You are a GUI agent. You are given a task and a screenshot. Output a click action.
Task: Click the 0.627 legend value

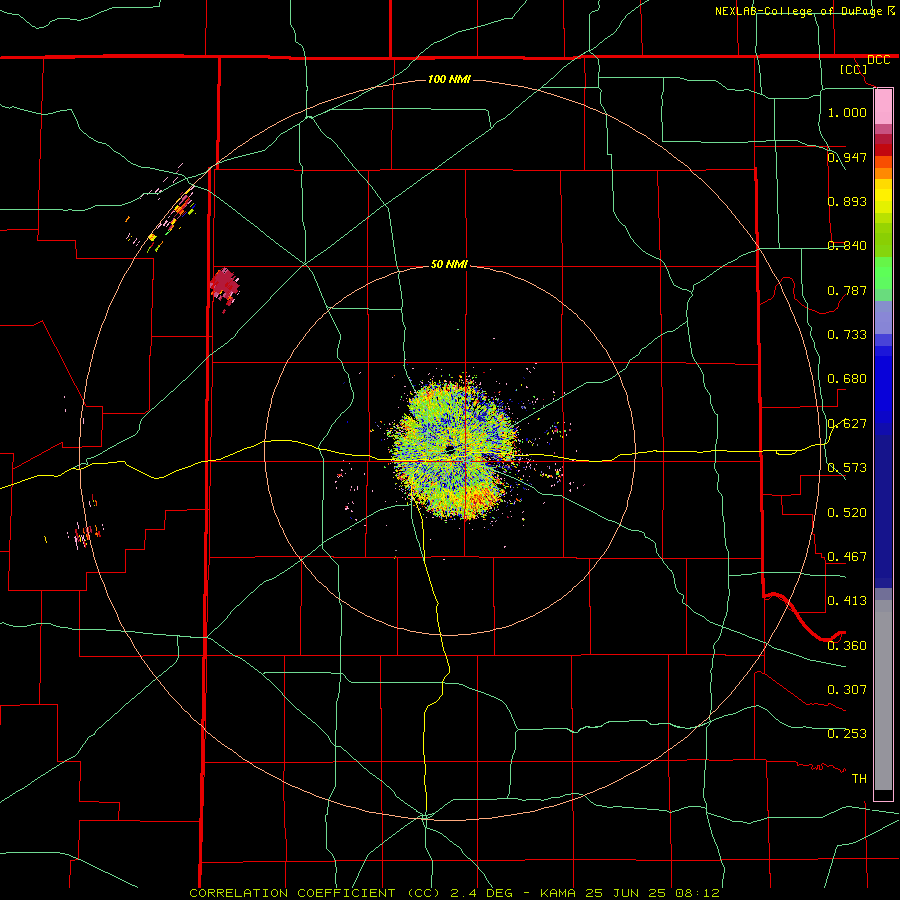[847, 423]
